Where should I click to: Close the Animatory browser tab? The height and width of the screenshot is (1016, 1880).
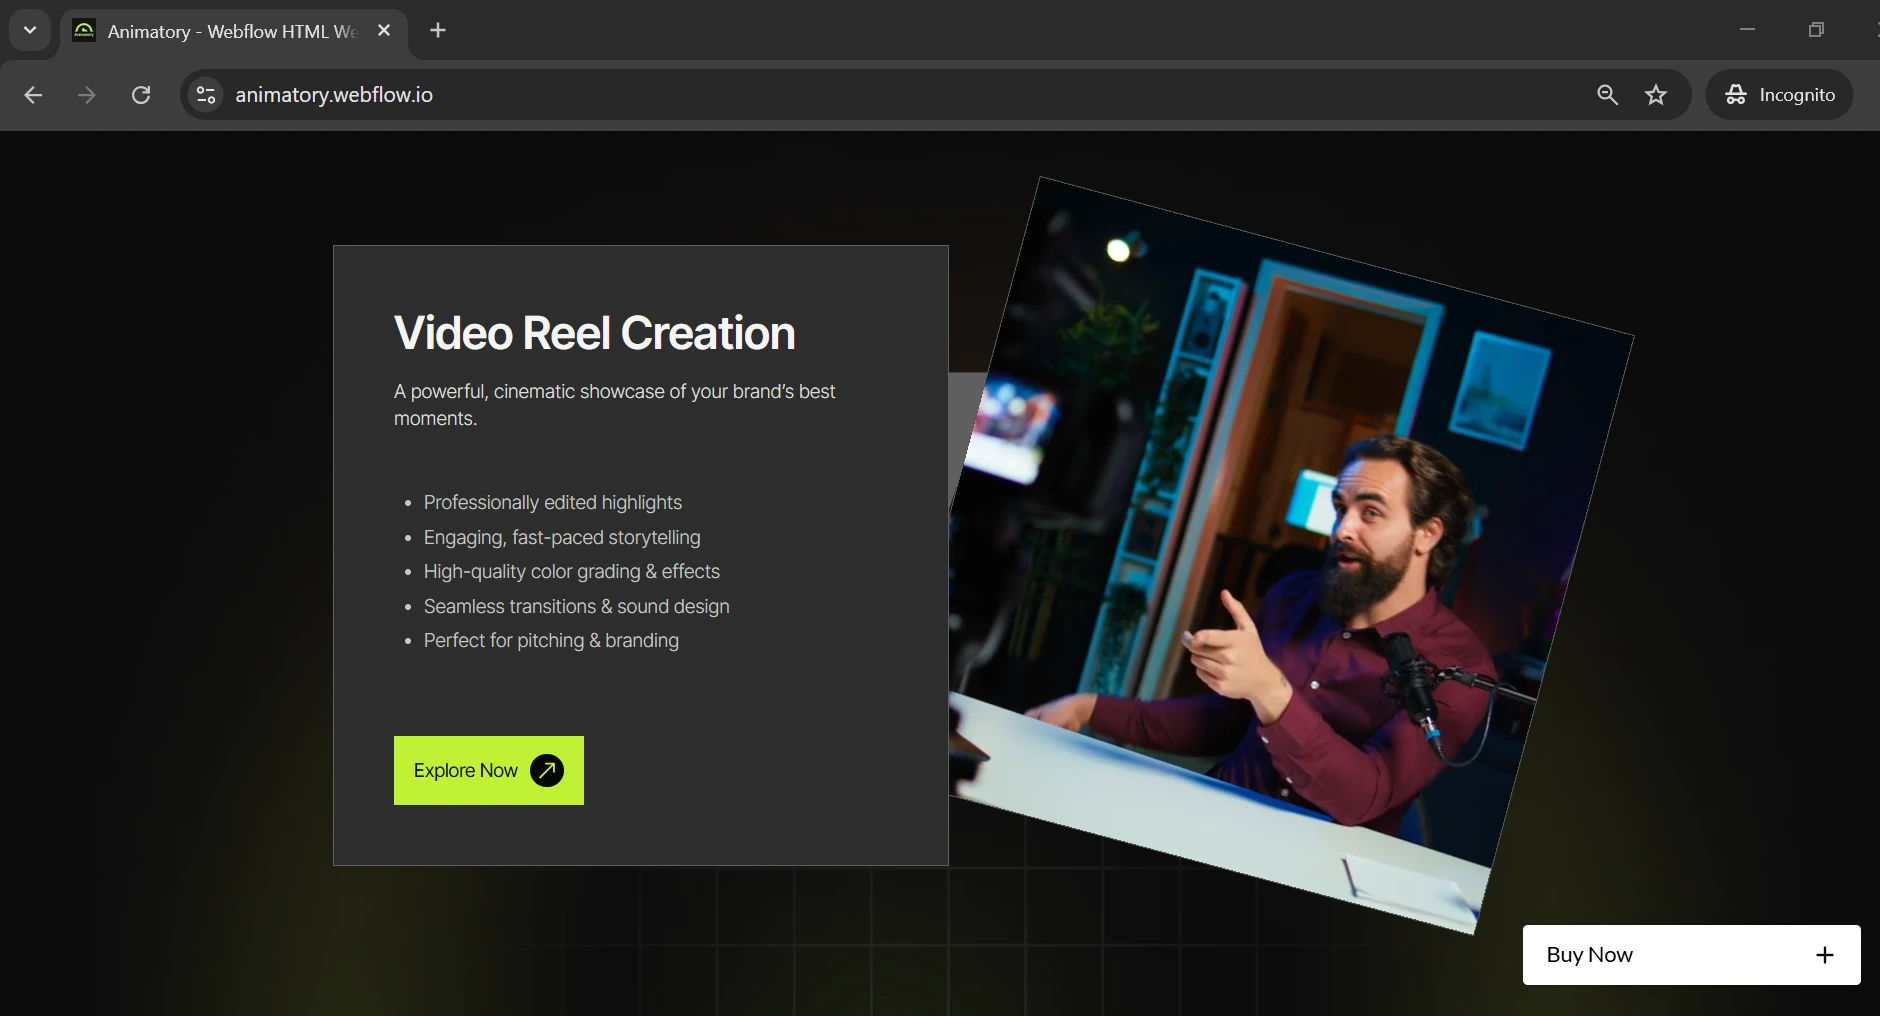384,31
